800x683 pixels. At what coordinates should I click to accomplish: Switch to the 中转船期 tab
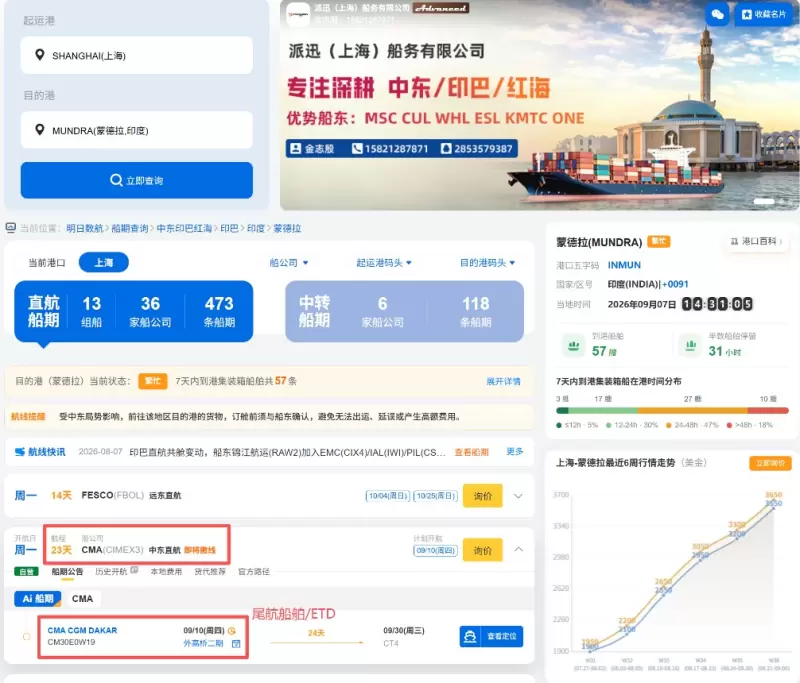pos(405,312)
